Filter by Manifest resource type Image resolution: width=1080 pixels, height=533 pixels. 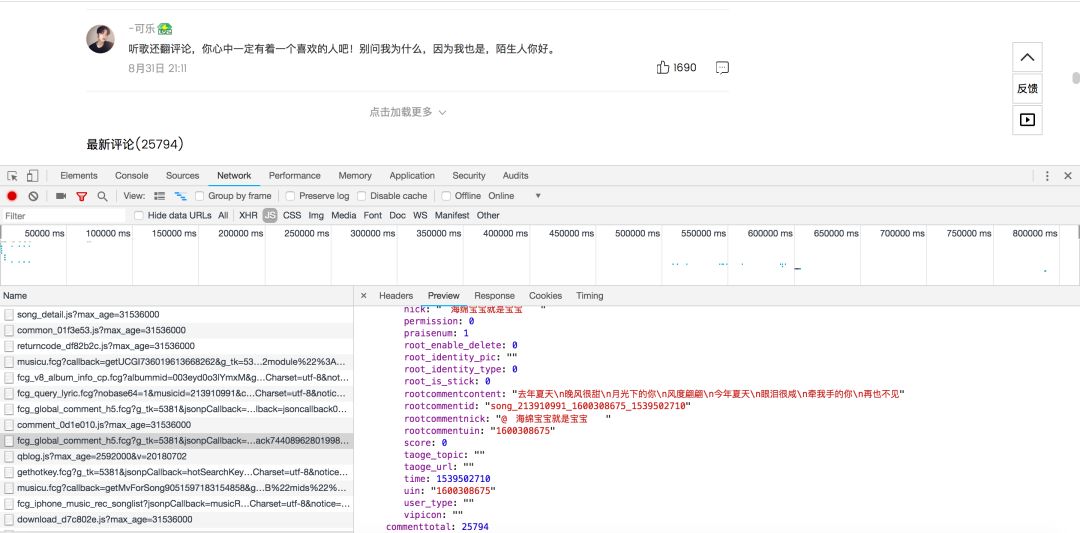click(x=452, y=216)
